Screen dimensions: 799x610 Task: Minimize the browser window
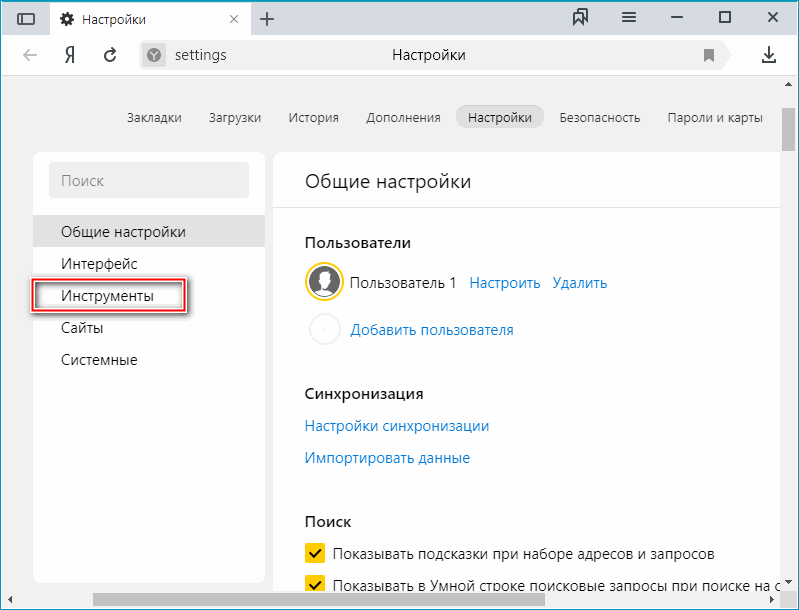tap(677, 18)
